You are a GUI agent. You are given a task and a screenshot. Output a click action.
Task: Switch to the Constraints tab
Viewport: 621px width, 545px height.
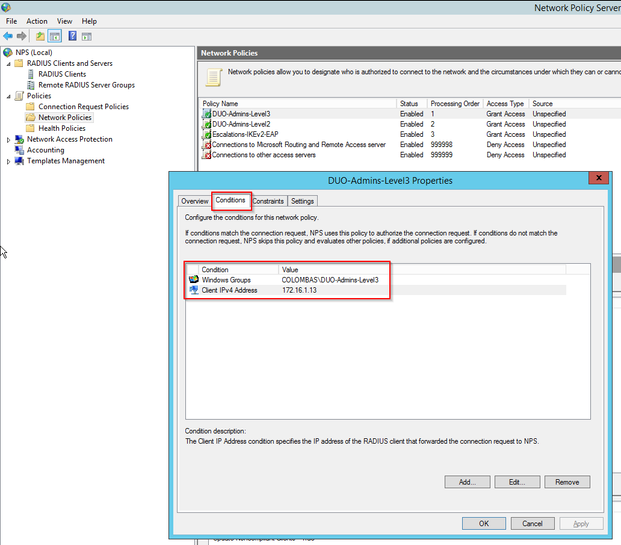point(268,201)
